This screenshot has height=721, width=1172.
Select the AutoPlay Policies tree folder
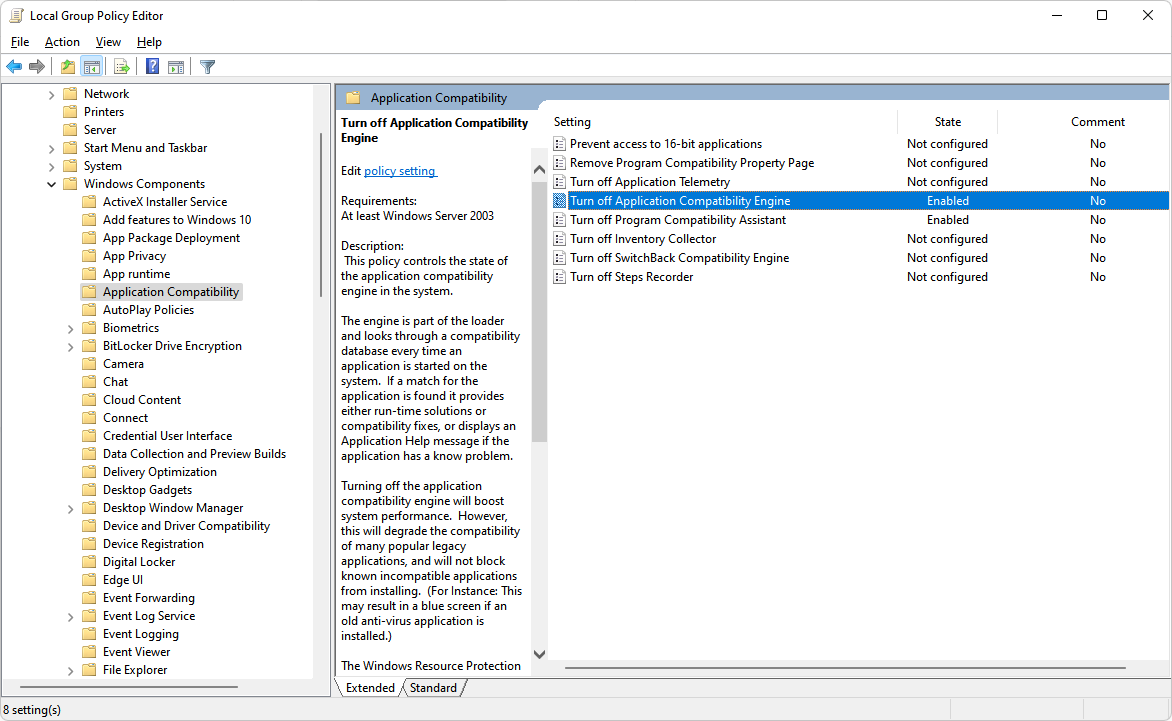tap(148, 310)
